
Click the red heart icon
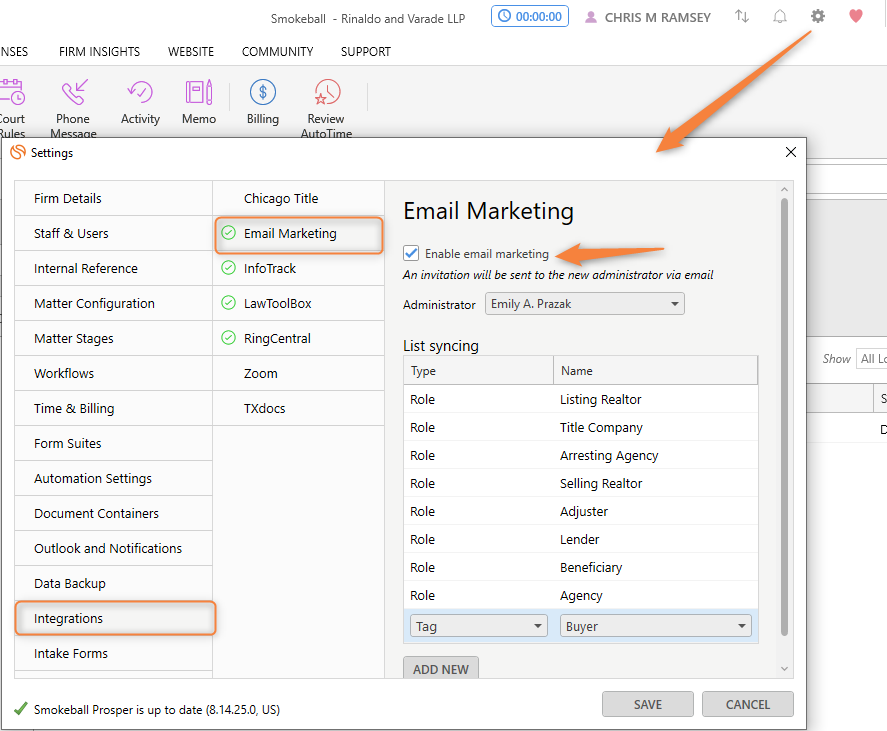tap(856, 16)
